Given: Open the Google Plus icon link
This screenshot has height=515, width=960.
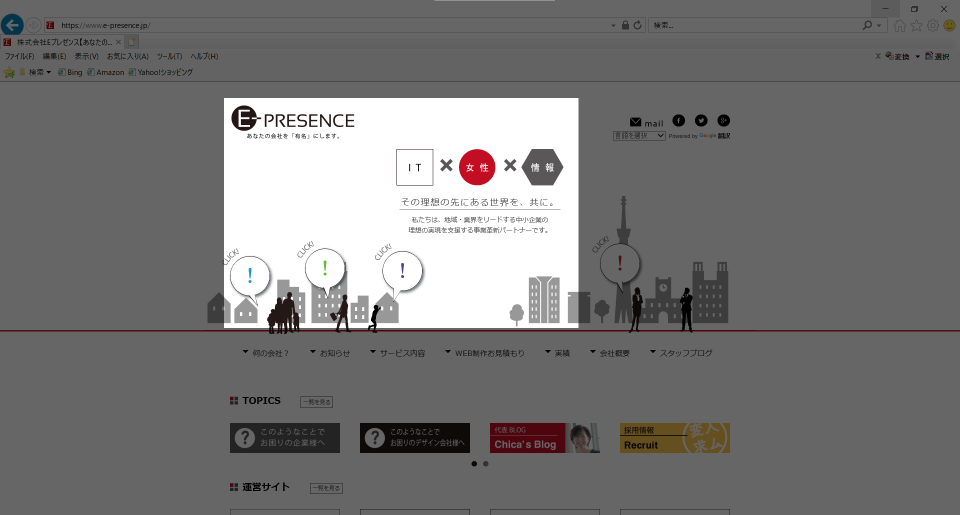Looking at the screenshot, I should [724, 121].
